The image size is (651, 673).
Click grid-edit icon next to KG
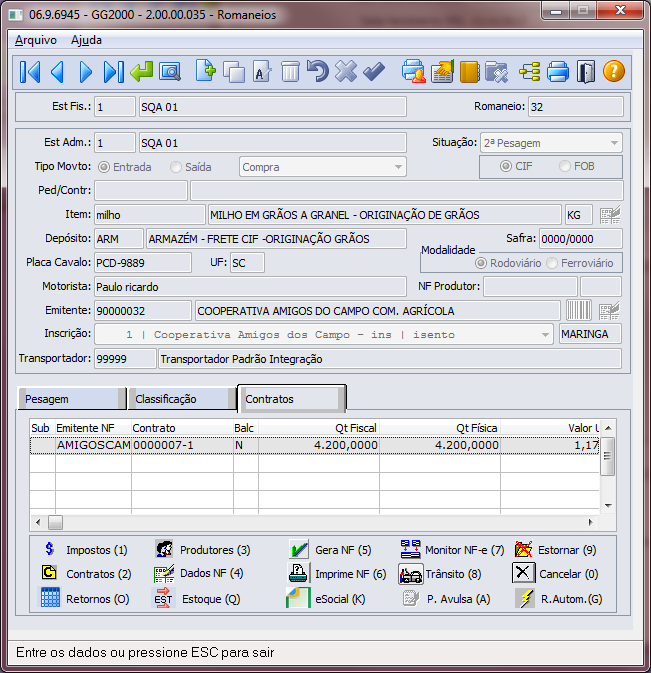610,215
